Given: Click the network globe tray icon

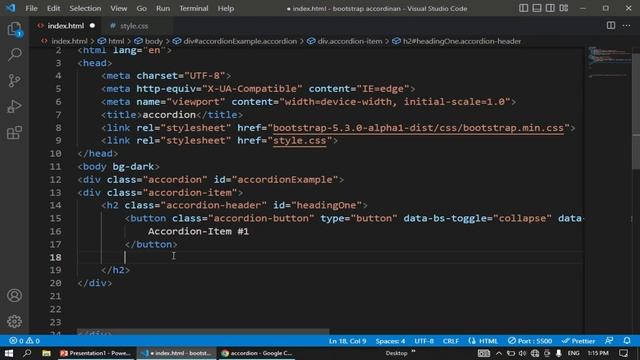Looking at the screenshot, I should click(x=535, y=353).
